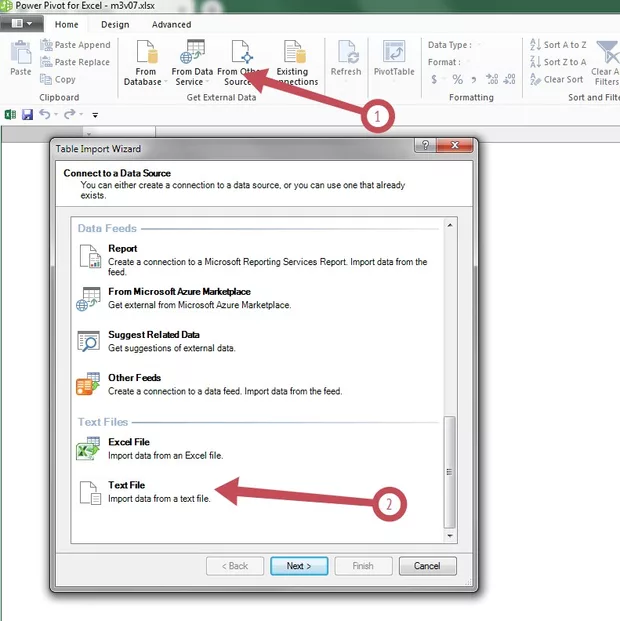Open Existing Connections icon
Viewport: 620px width, 621px height.
pyautogui.click(x=295, y=51)
